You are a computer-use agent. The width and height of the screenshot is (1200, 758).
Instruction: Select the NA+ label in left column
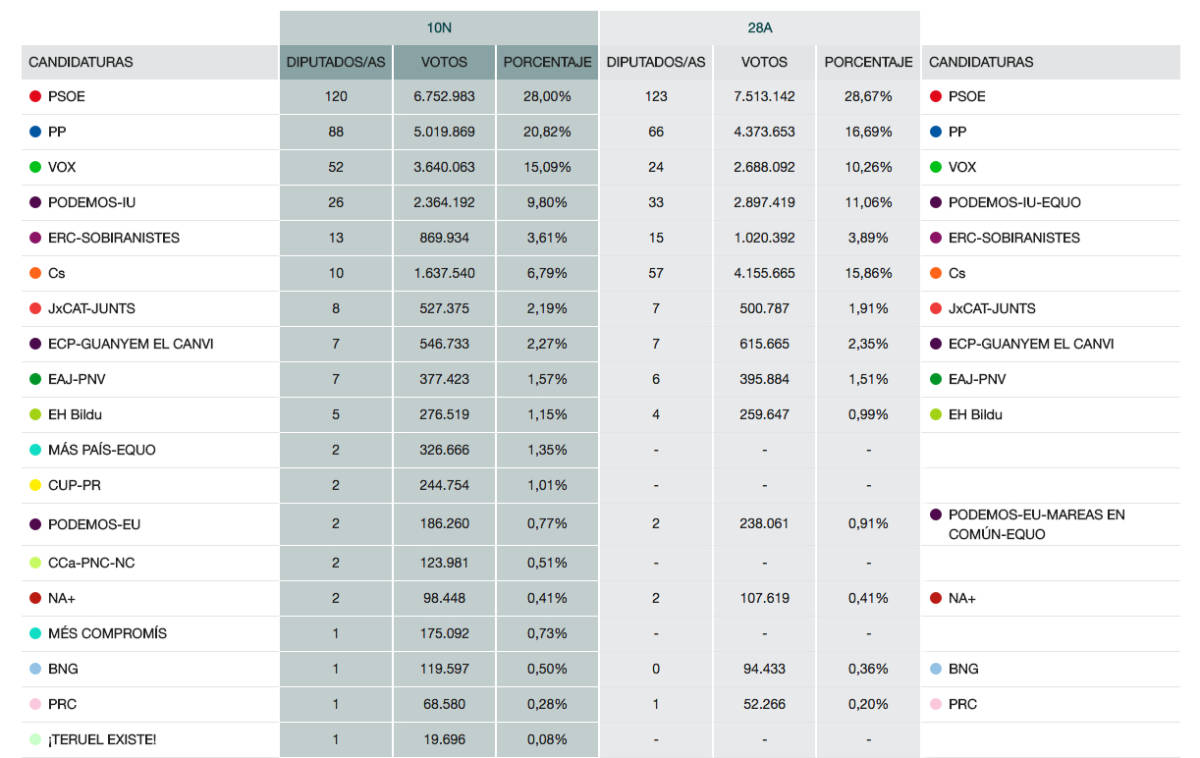(x=61, y=598)
